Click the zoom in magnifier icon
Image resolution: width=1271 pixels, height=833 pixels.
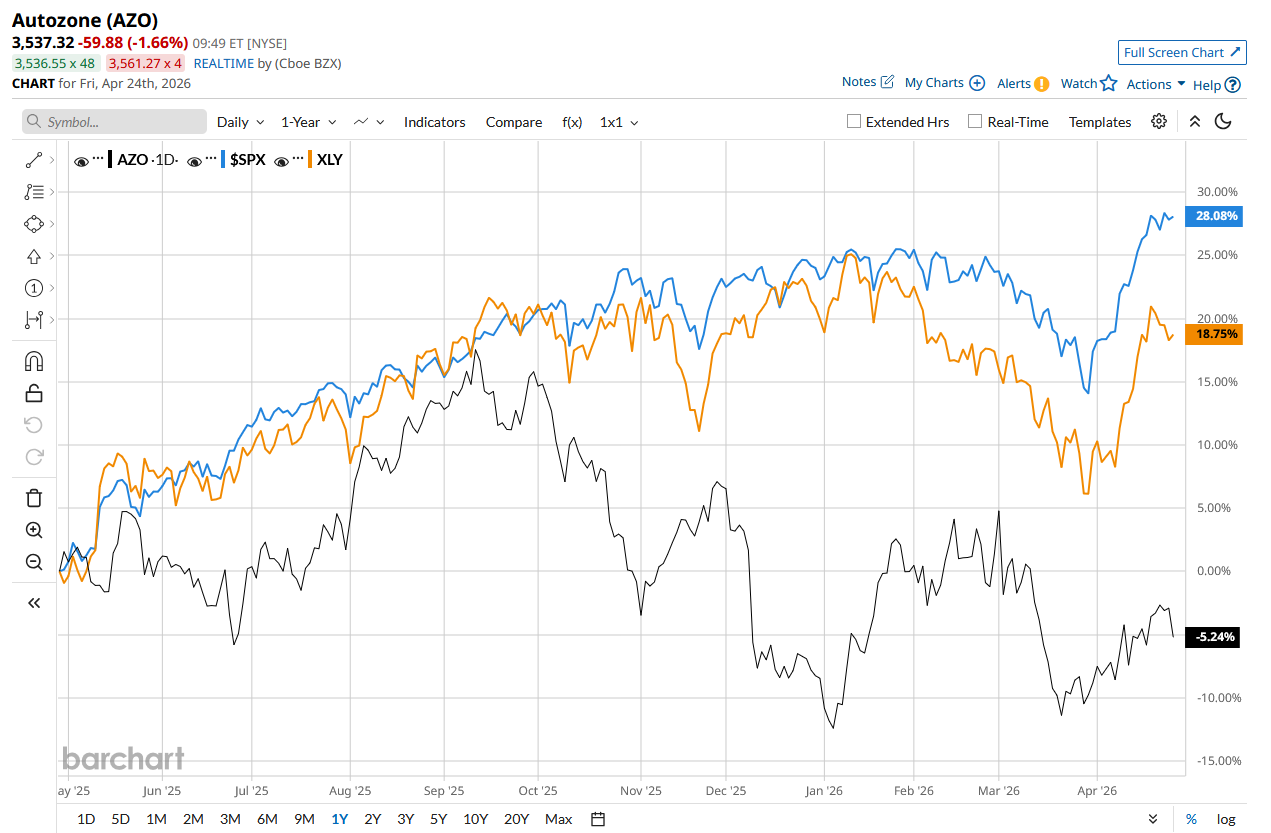pyautogui.click(x=33, y=530)
